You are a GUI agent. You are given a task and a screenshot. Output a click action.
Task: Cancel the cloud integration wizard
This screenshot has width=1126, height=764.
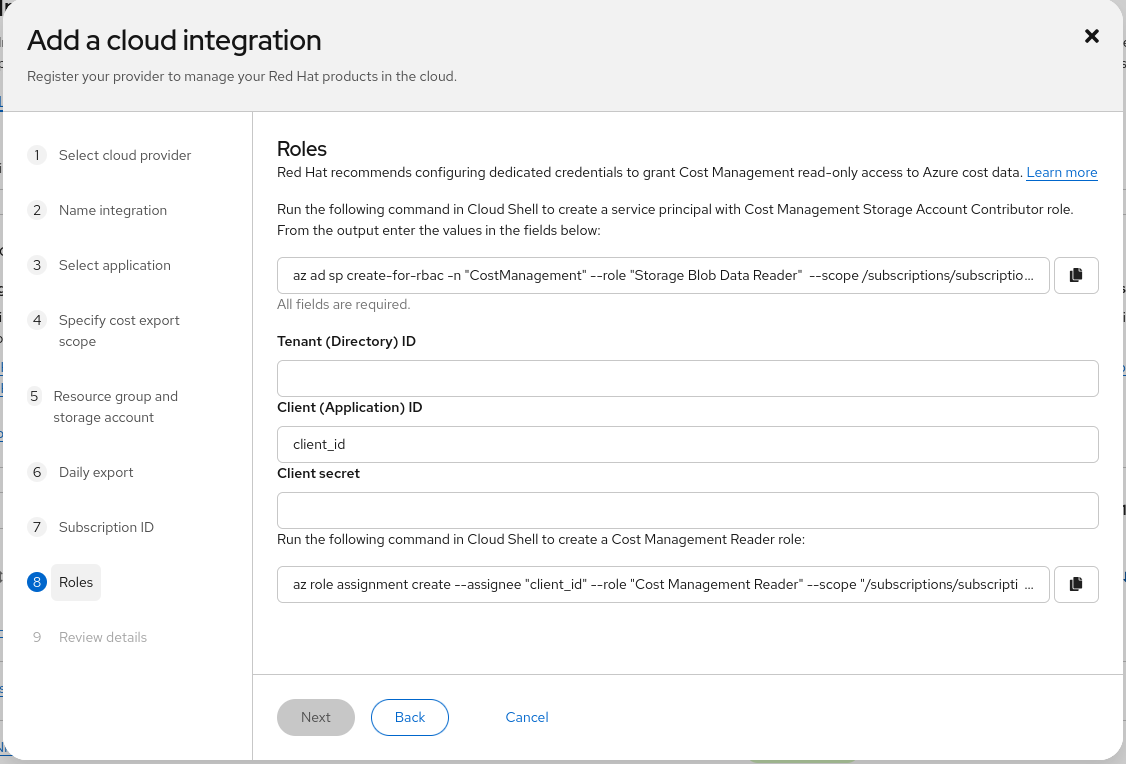pyautogui.click(x=527, y=717)
